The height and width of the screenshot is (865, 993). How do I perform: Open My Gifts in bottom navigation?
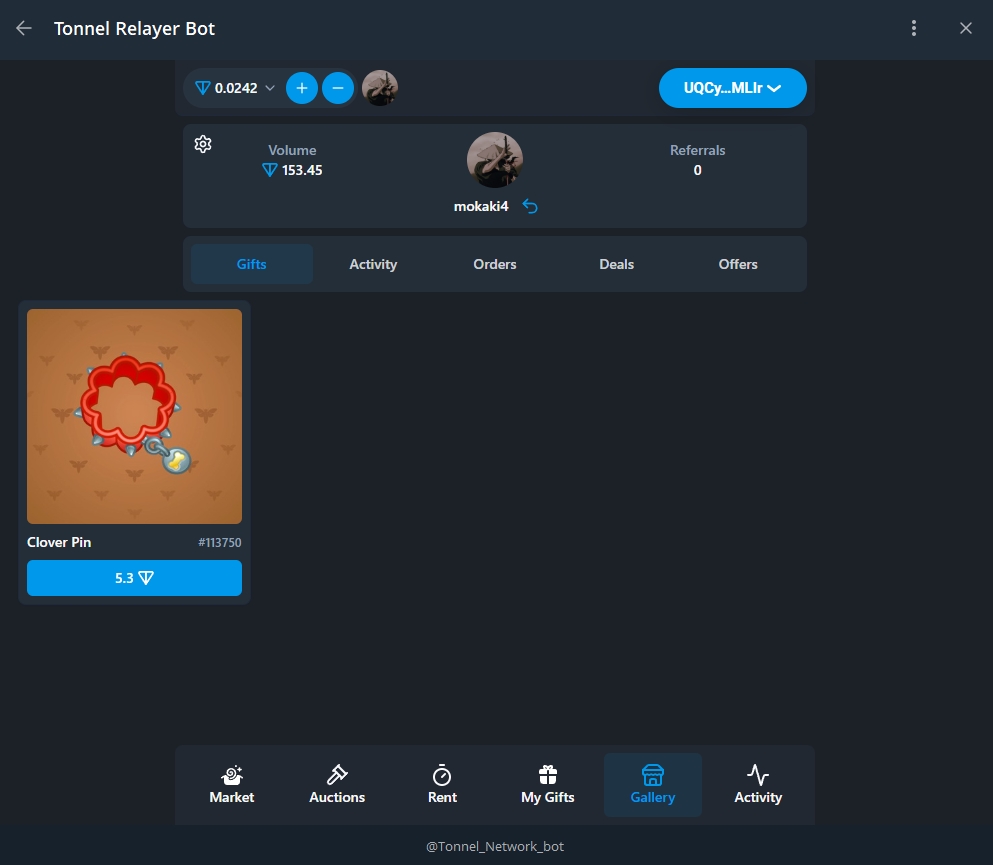548,785
